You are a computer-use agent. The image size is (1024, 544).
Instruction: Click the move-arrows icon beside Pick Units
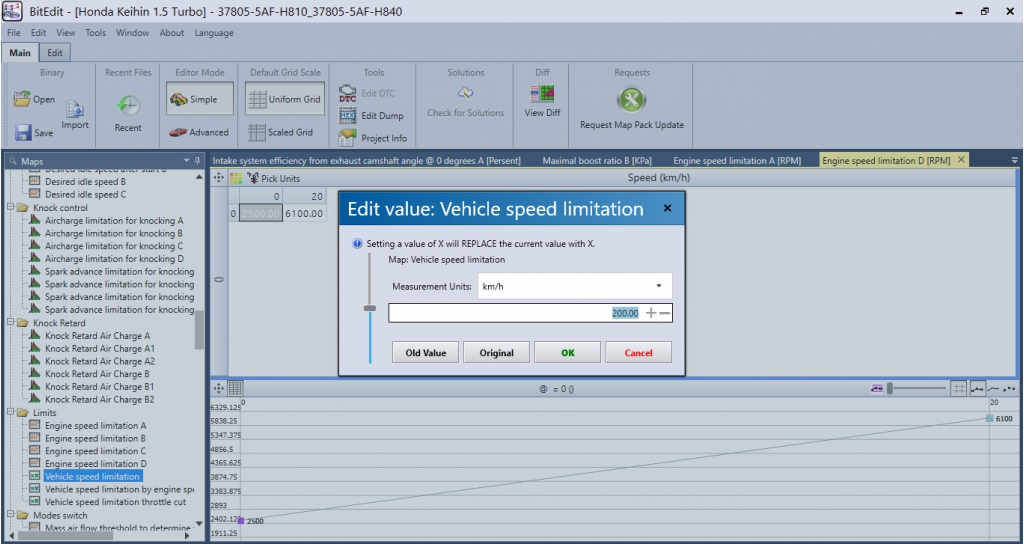(x=219, y=178)
